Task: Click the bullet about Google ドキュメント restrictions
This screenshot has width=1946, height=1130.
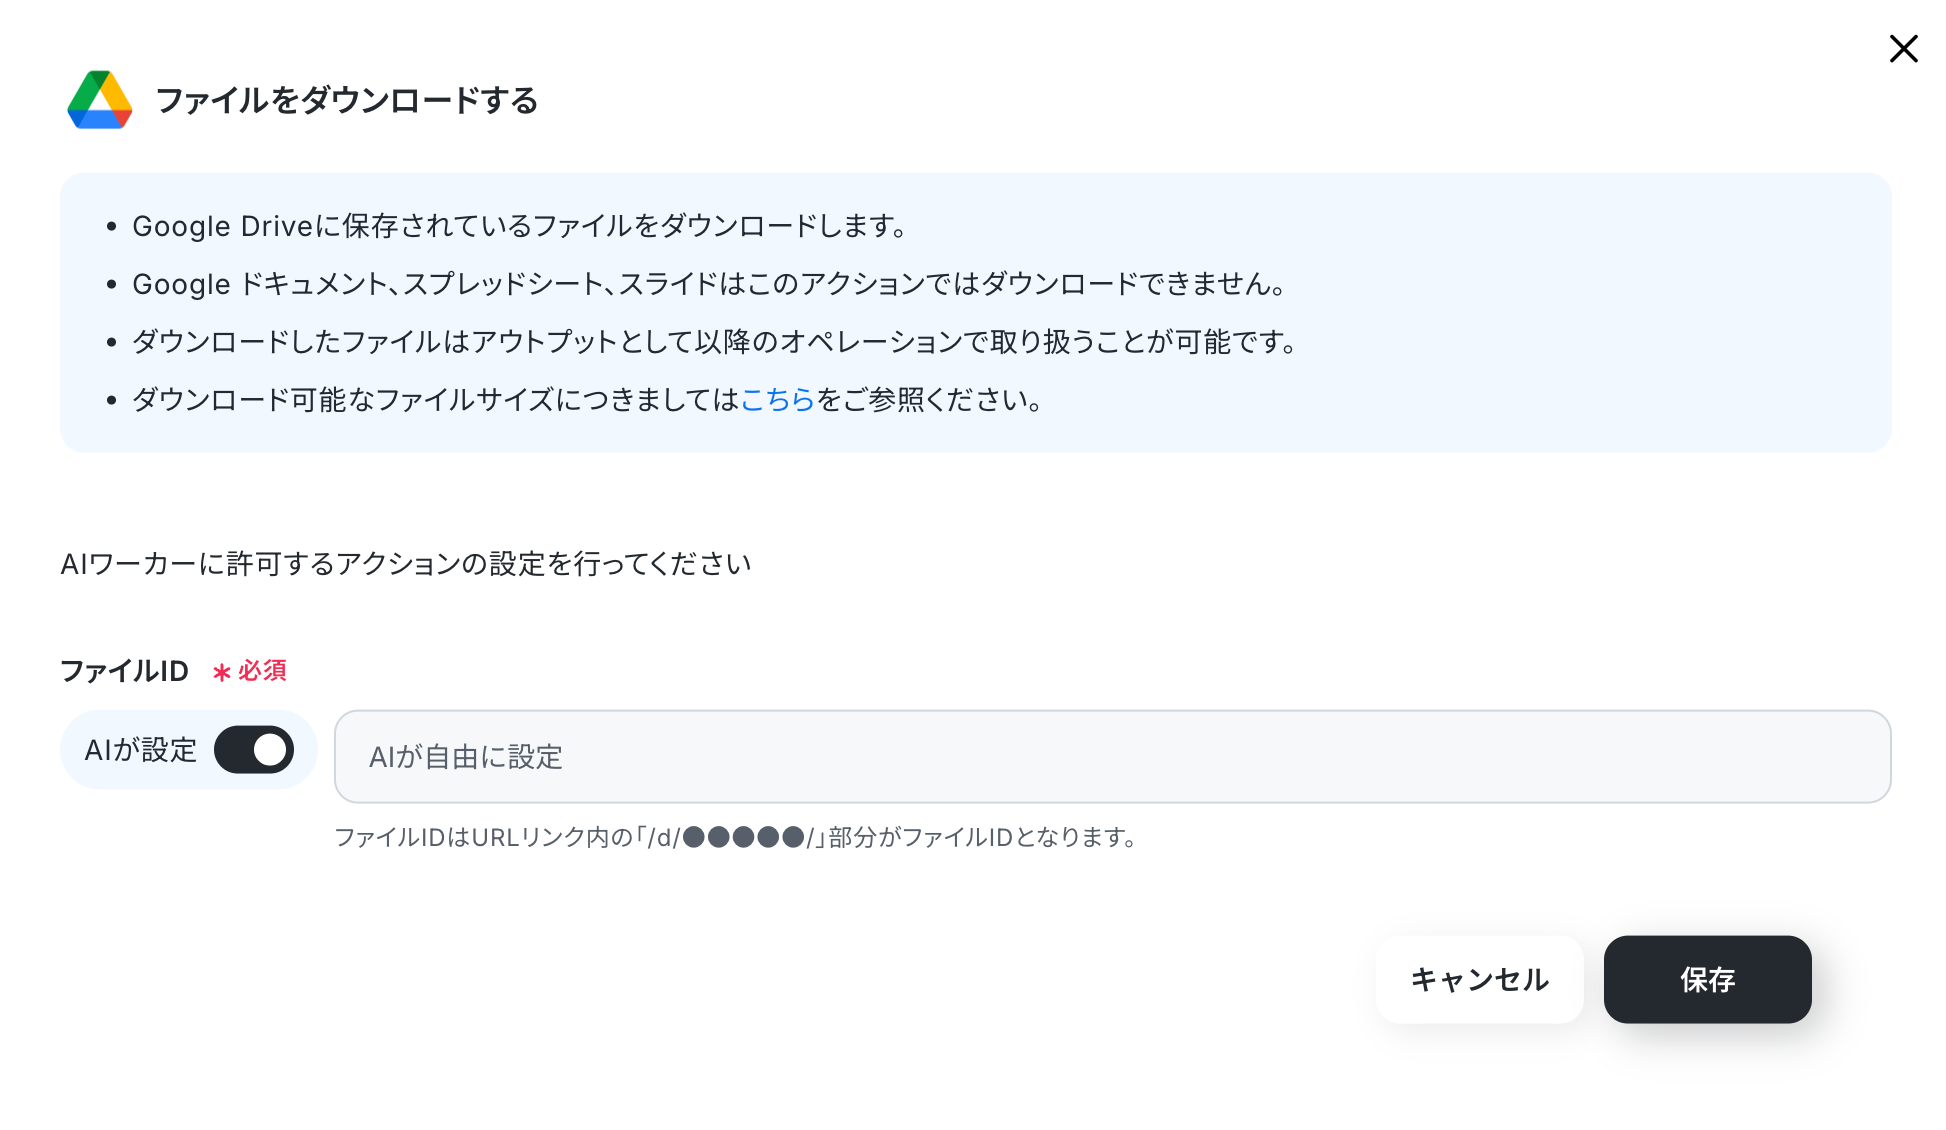Action: pos(708,285)
